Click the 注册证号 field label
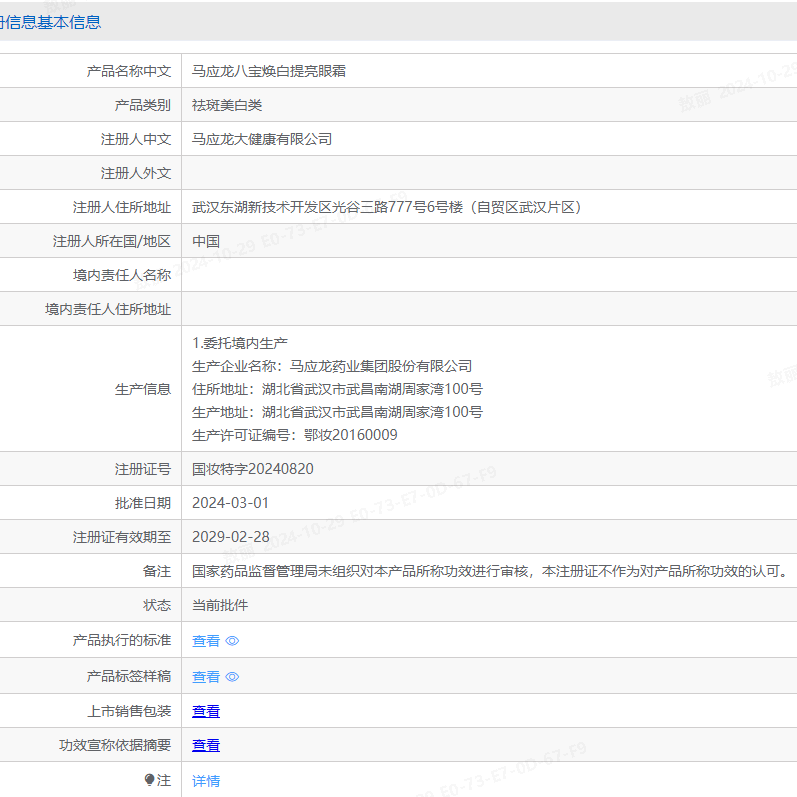The width and height of the screenshot is (797, 797). tap(143, 469)
